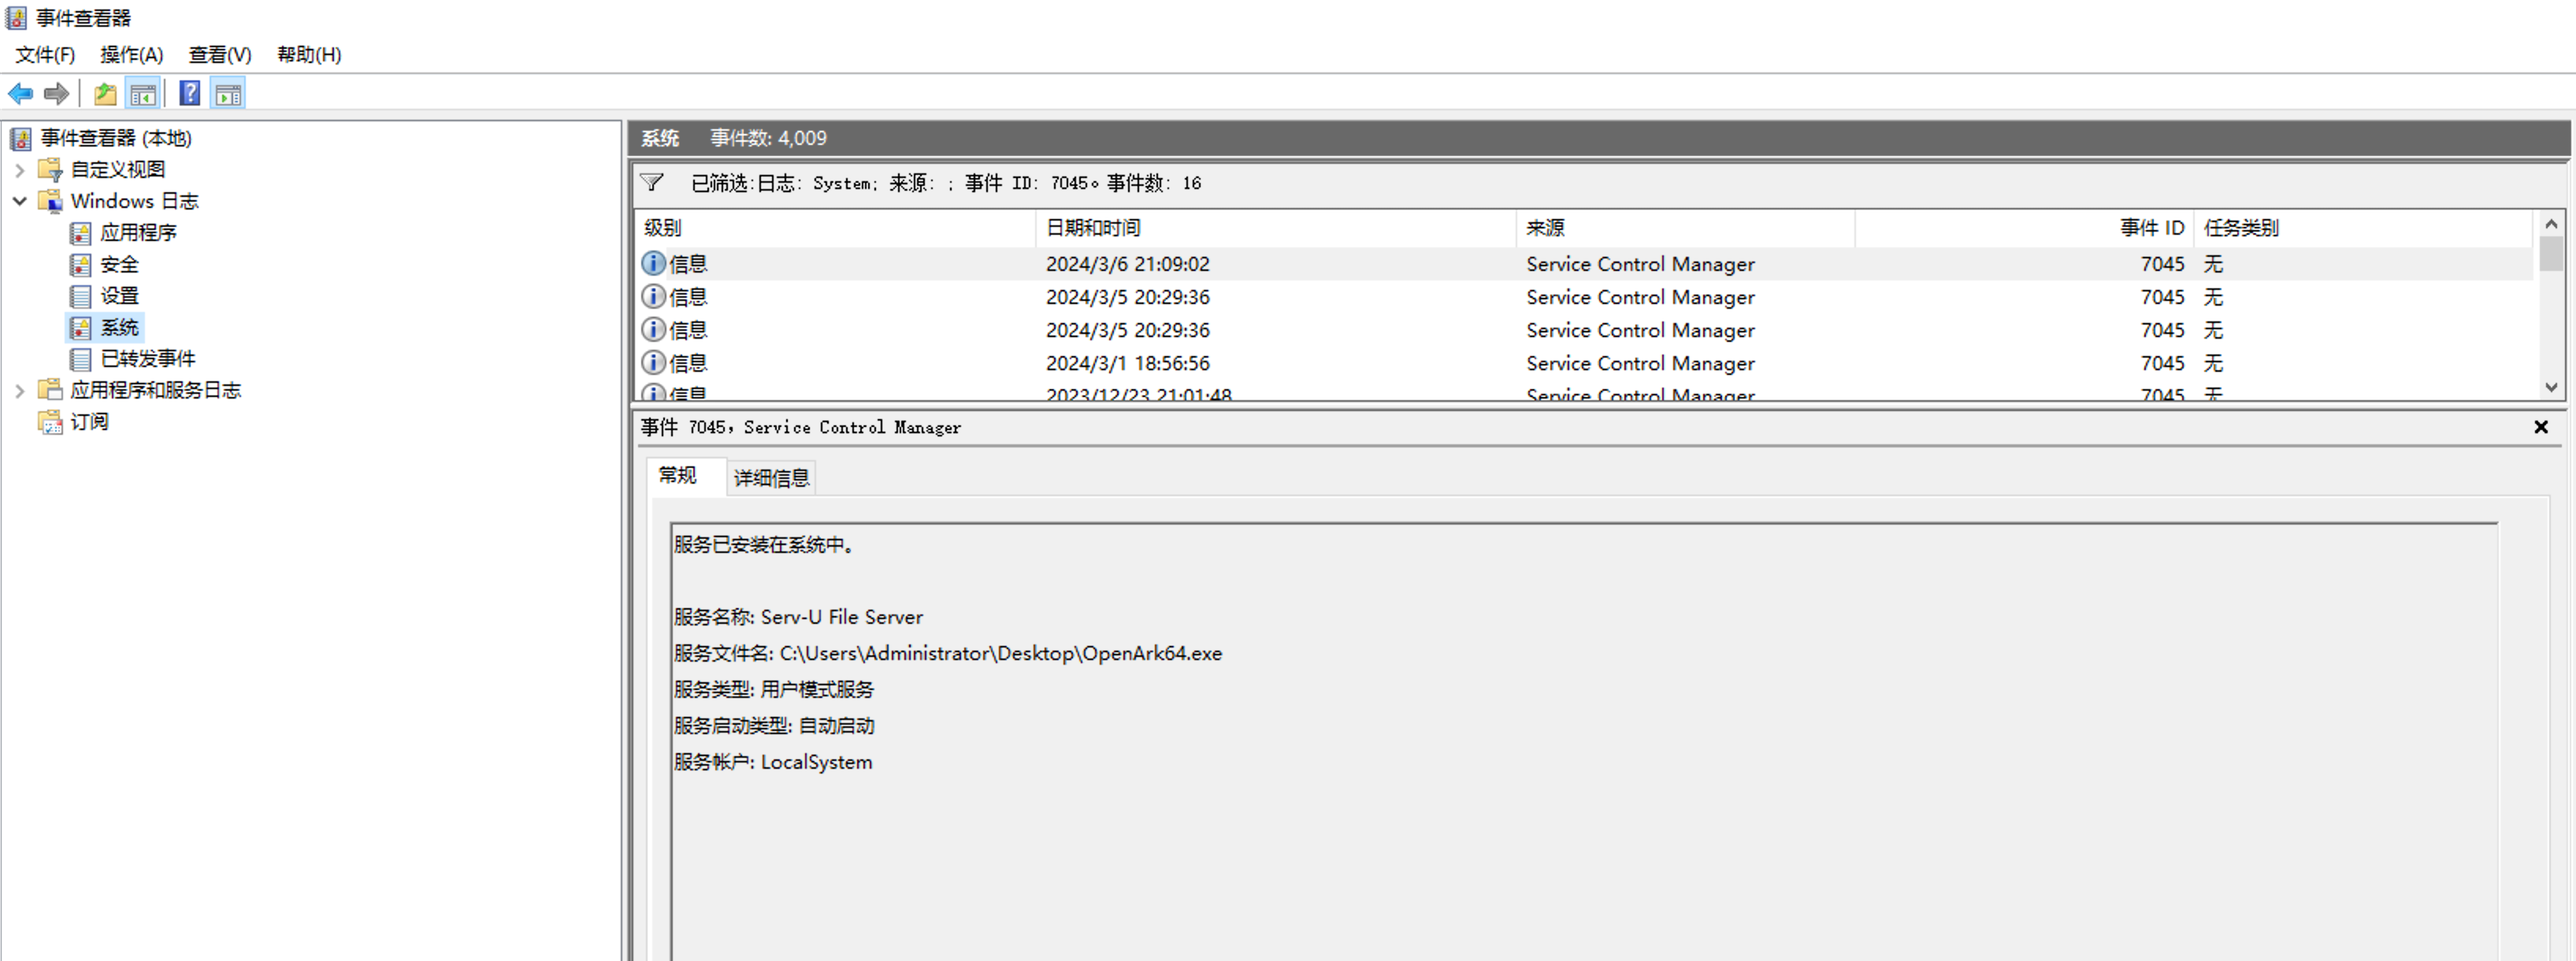The width and height of the screenshot is (2576, 961).
Task: Open the 操作(A) menu
Action: [x=131, y=54]
